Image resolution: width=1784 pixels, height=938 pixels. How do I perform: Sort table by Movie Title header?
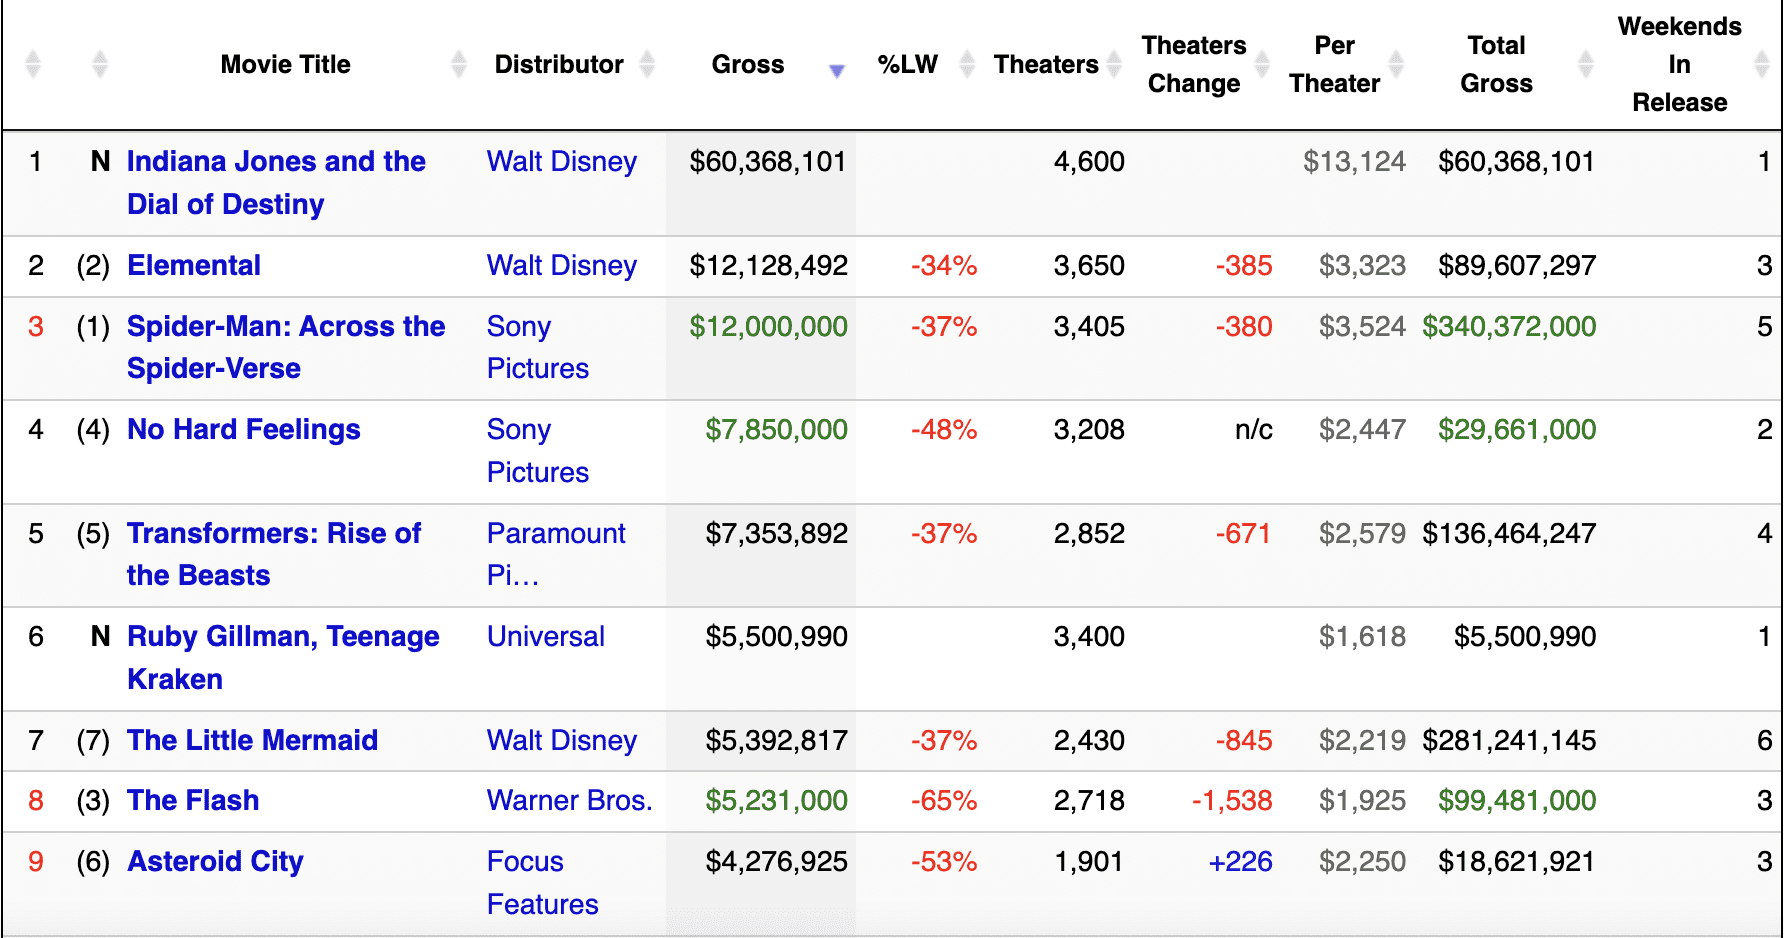[x=286, y=64]
